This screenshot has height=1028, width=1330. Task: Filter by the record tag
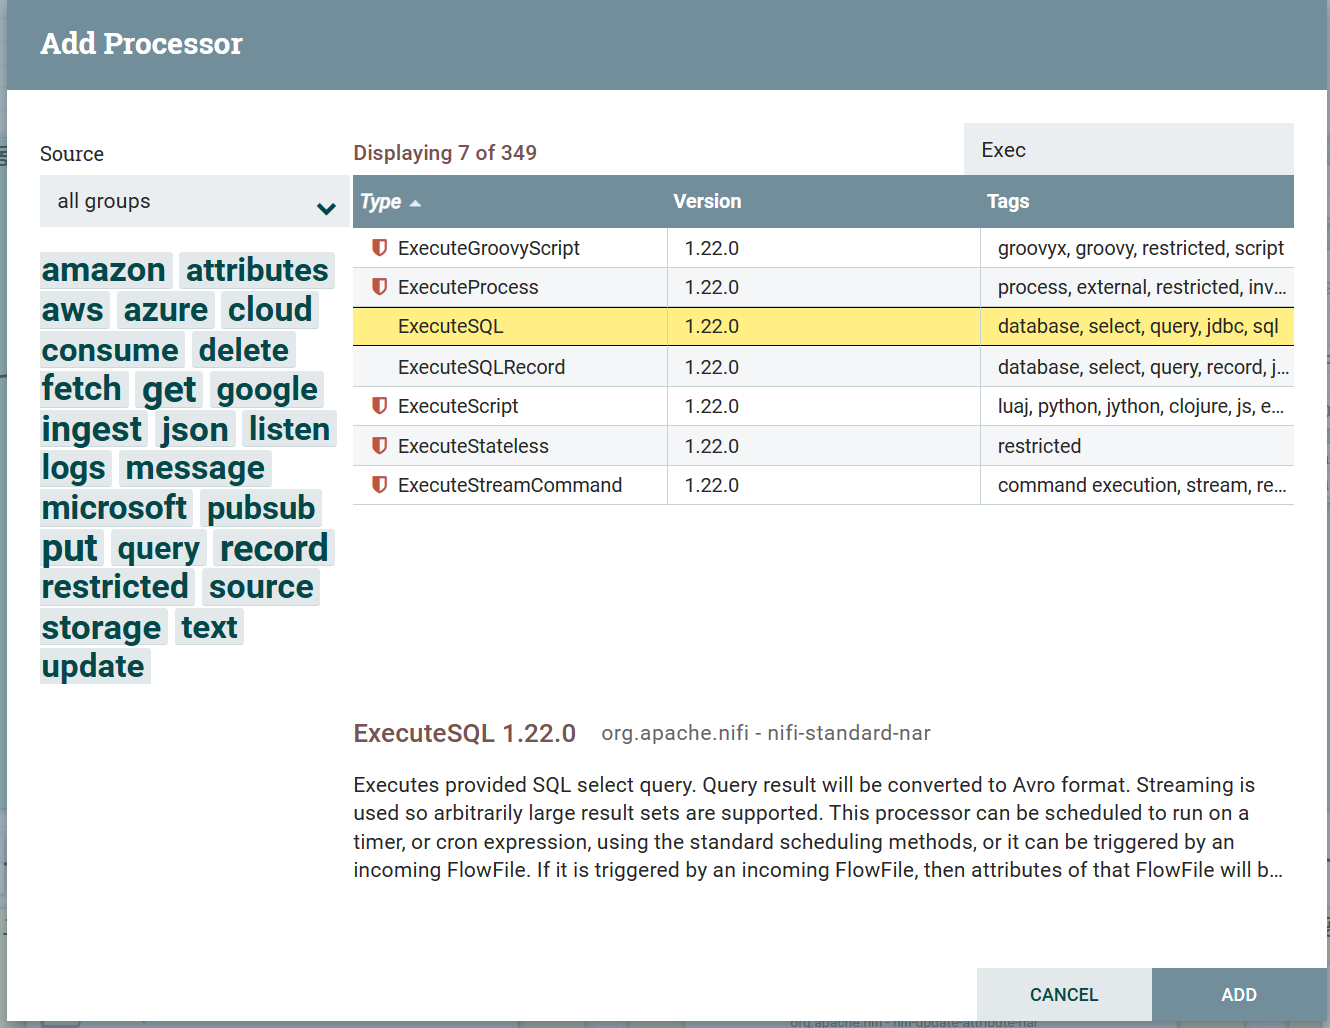tap(274, 548)
